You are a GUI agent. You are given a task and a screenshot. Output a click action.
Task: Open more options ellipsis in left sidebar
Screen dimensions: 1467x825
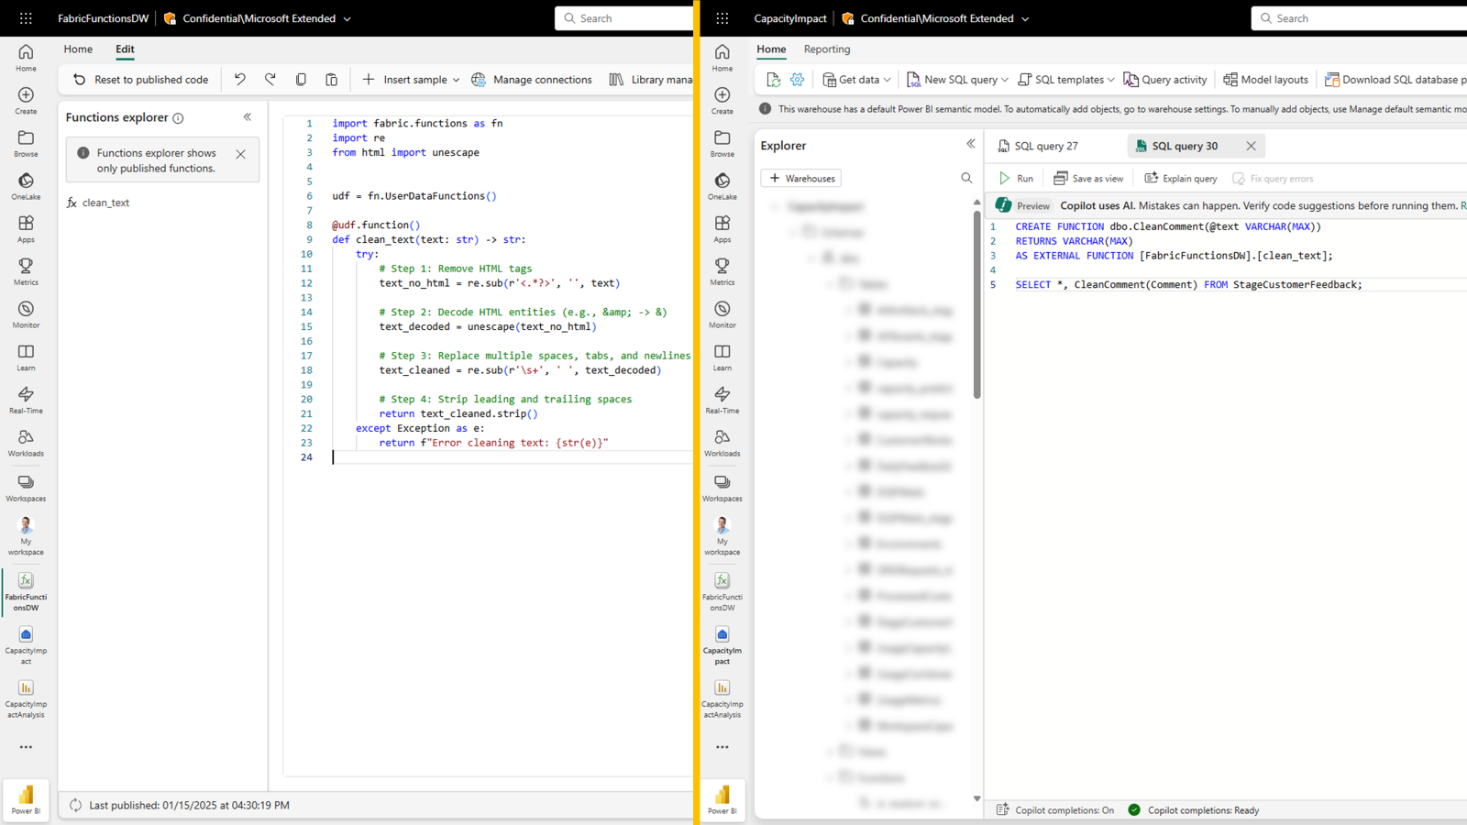[x=26, y=747]
